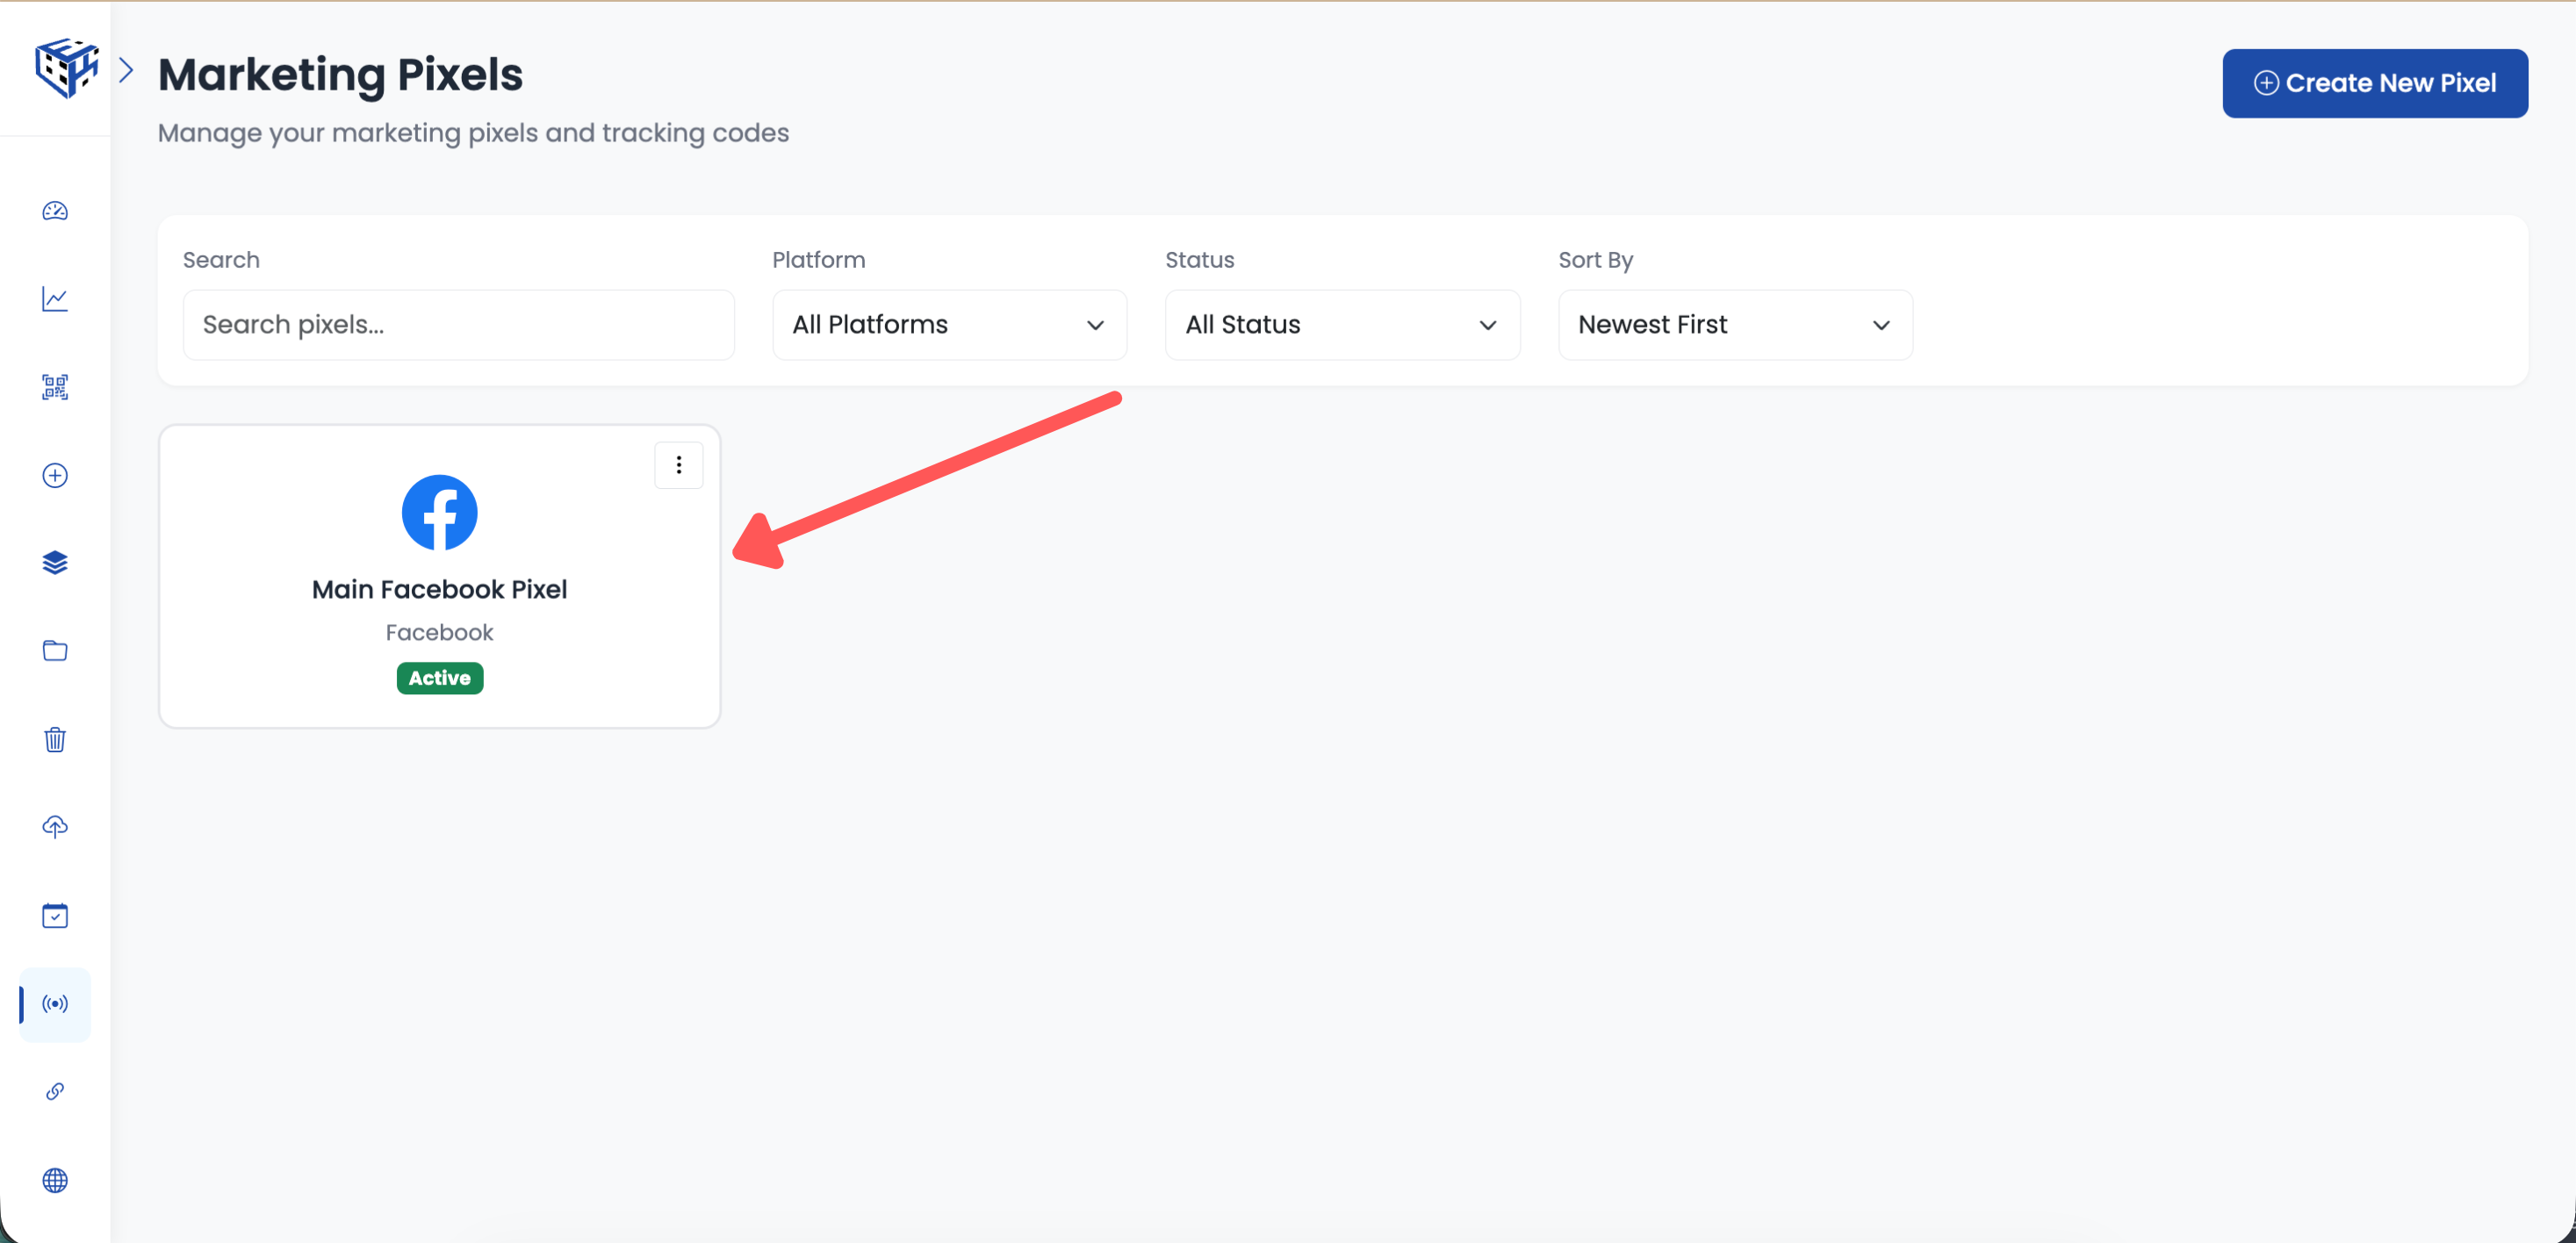
Task: Open the chain link icon in sidebar
Action: click(x=55, y=1091)
